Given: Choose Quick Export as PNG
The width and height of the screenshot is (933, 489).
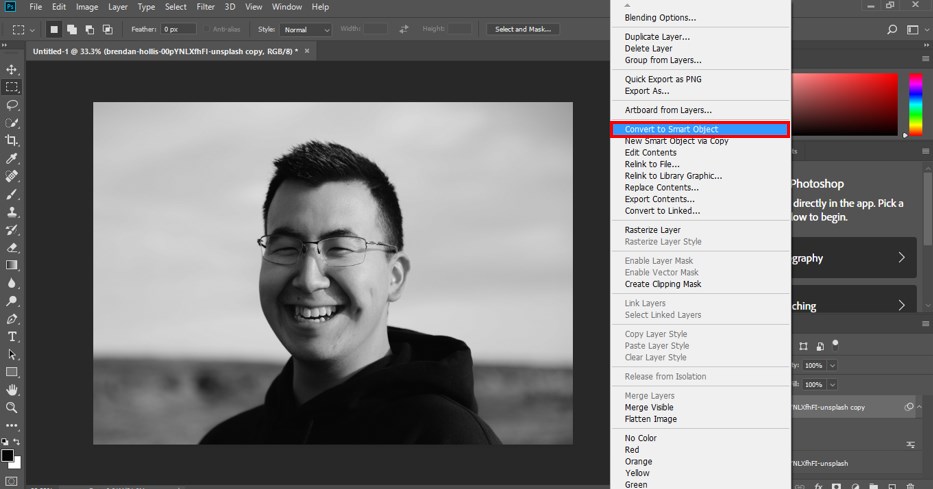Looking at the screenshot, I should [663, 79].
